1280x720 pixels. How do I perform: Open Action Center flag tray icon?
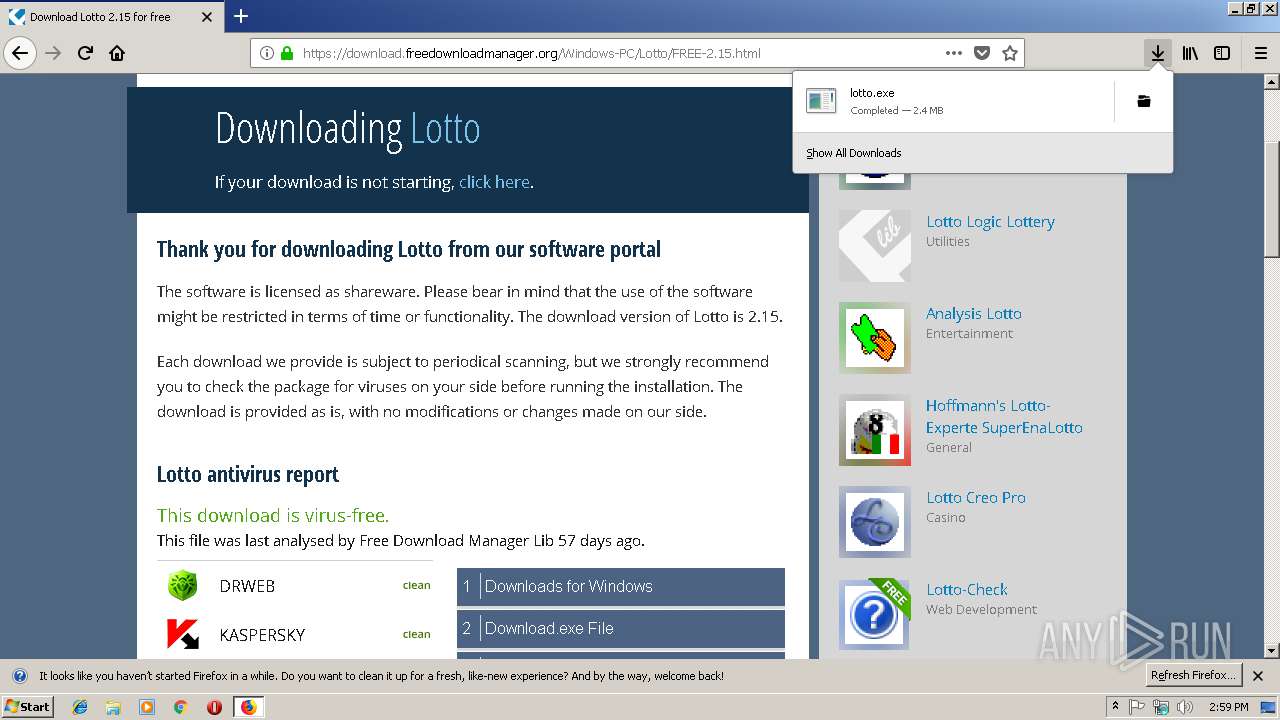tap(1137, 707)
